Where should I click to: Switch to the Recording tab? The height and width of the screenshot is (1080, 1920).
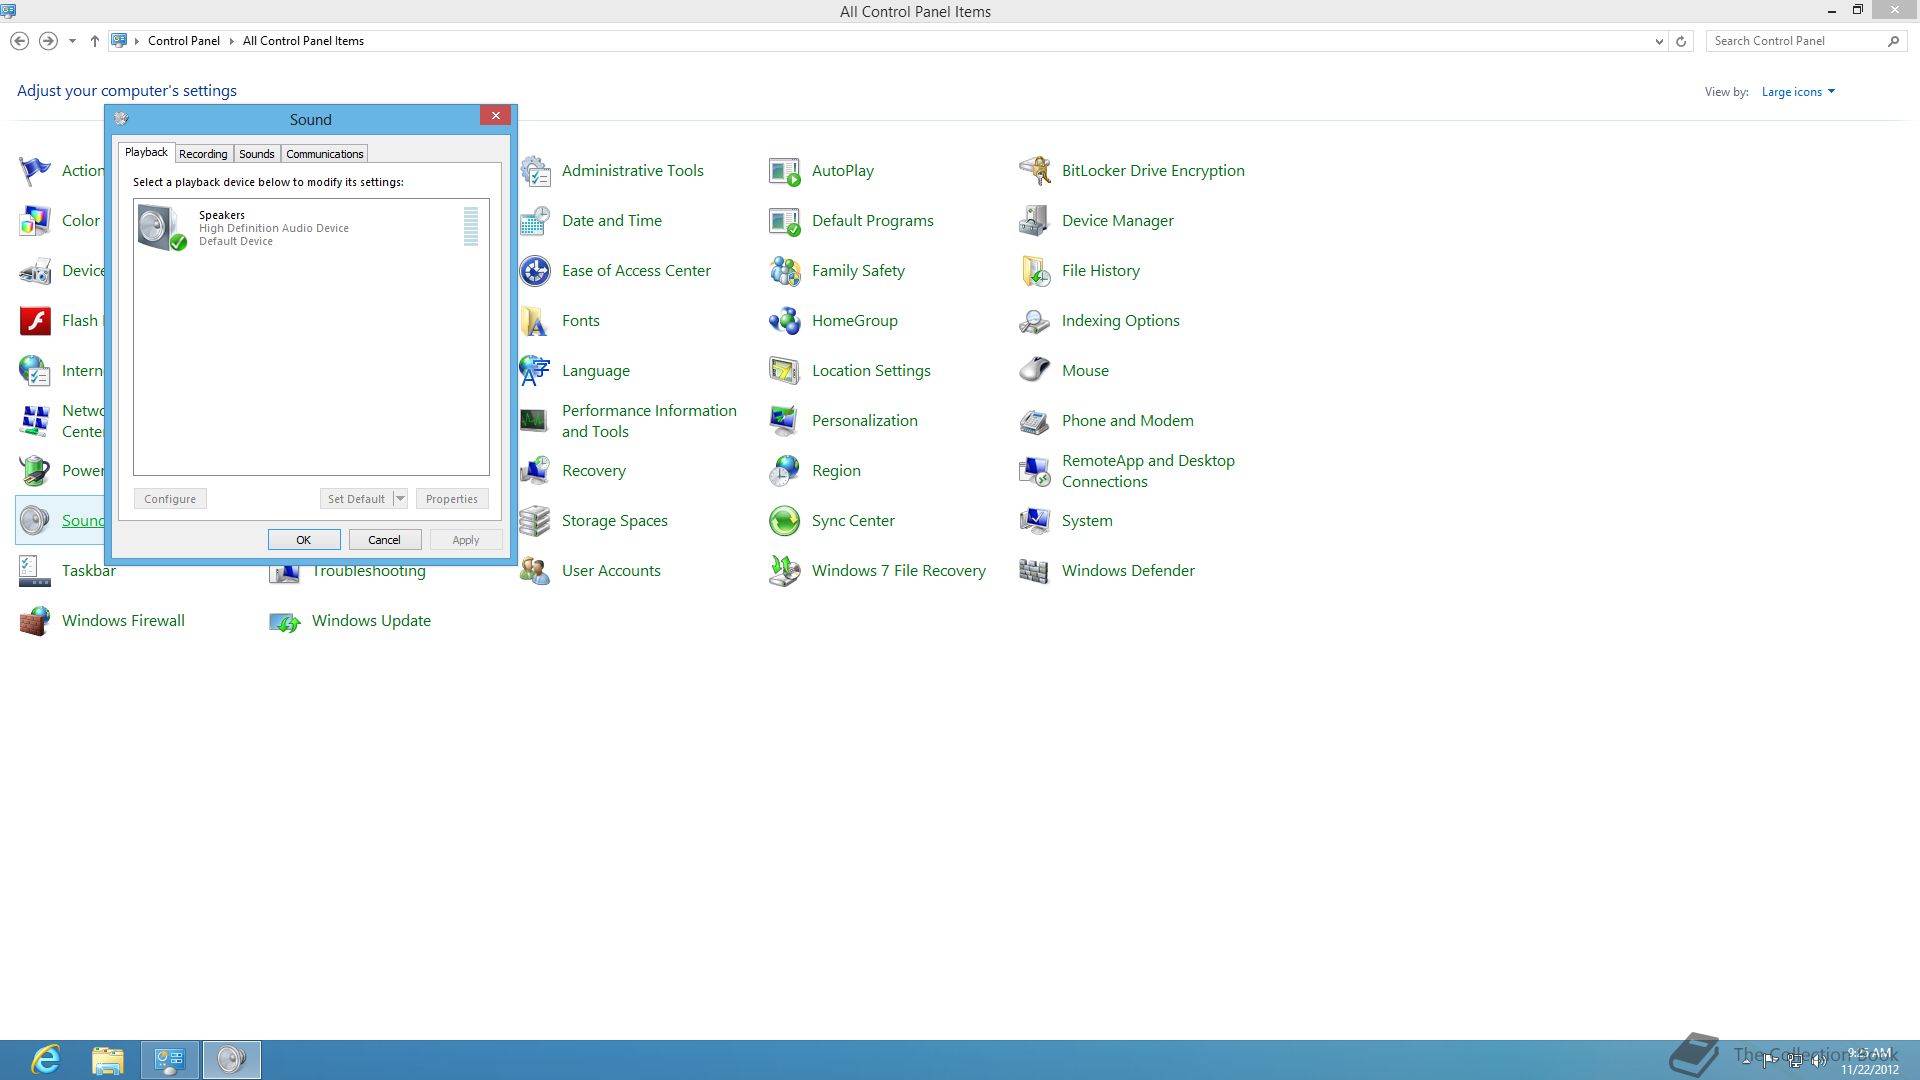203,154
